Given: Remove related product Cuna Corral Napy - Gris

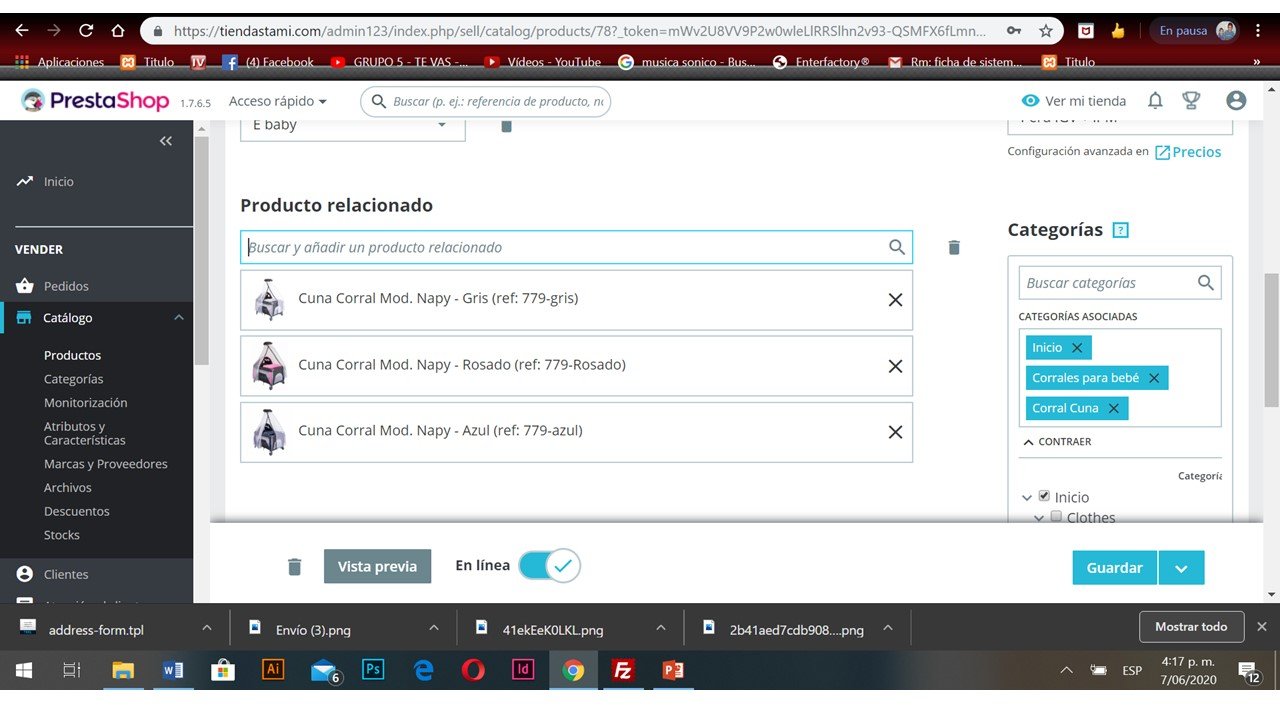Looking at the screenshot, I should (896, 300).
